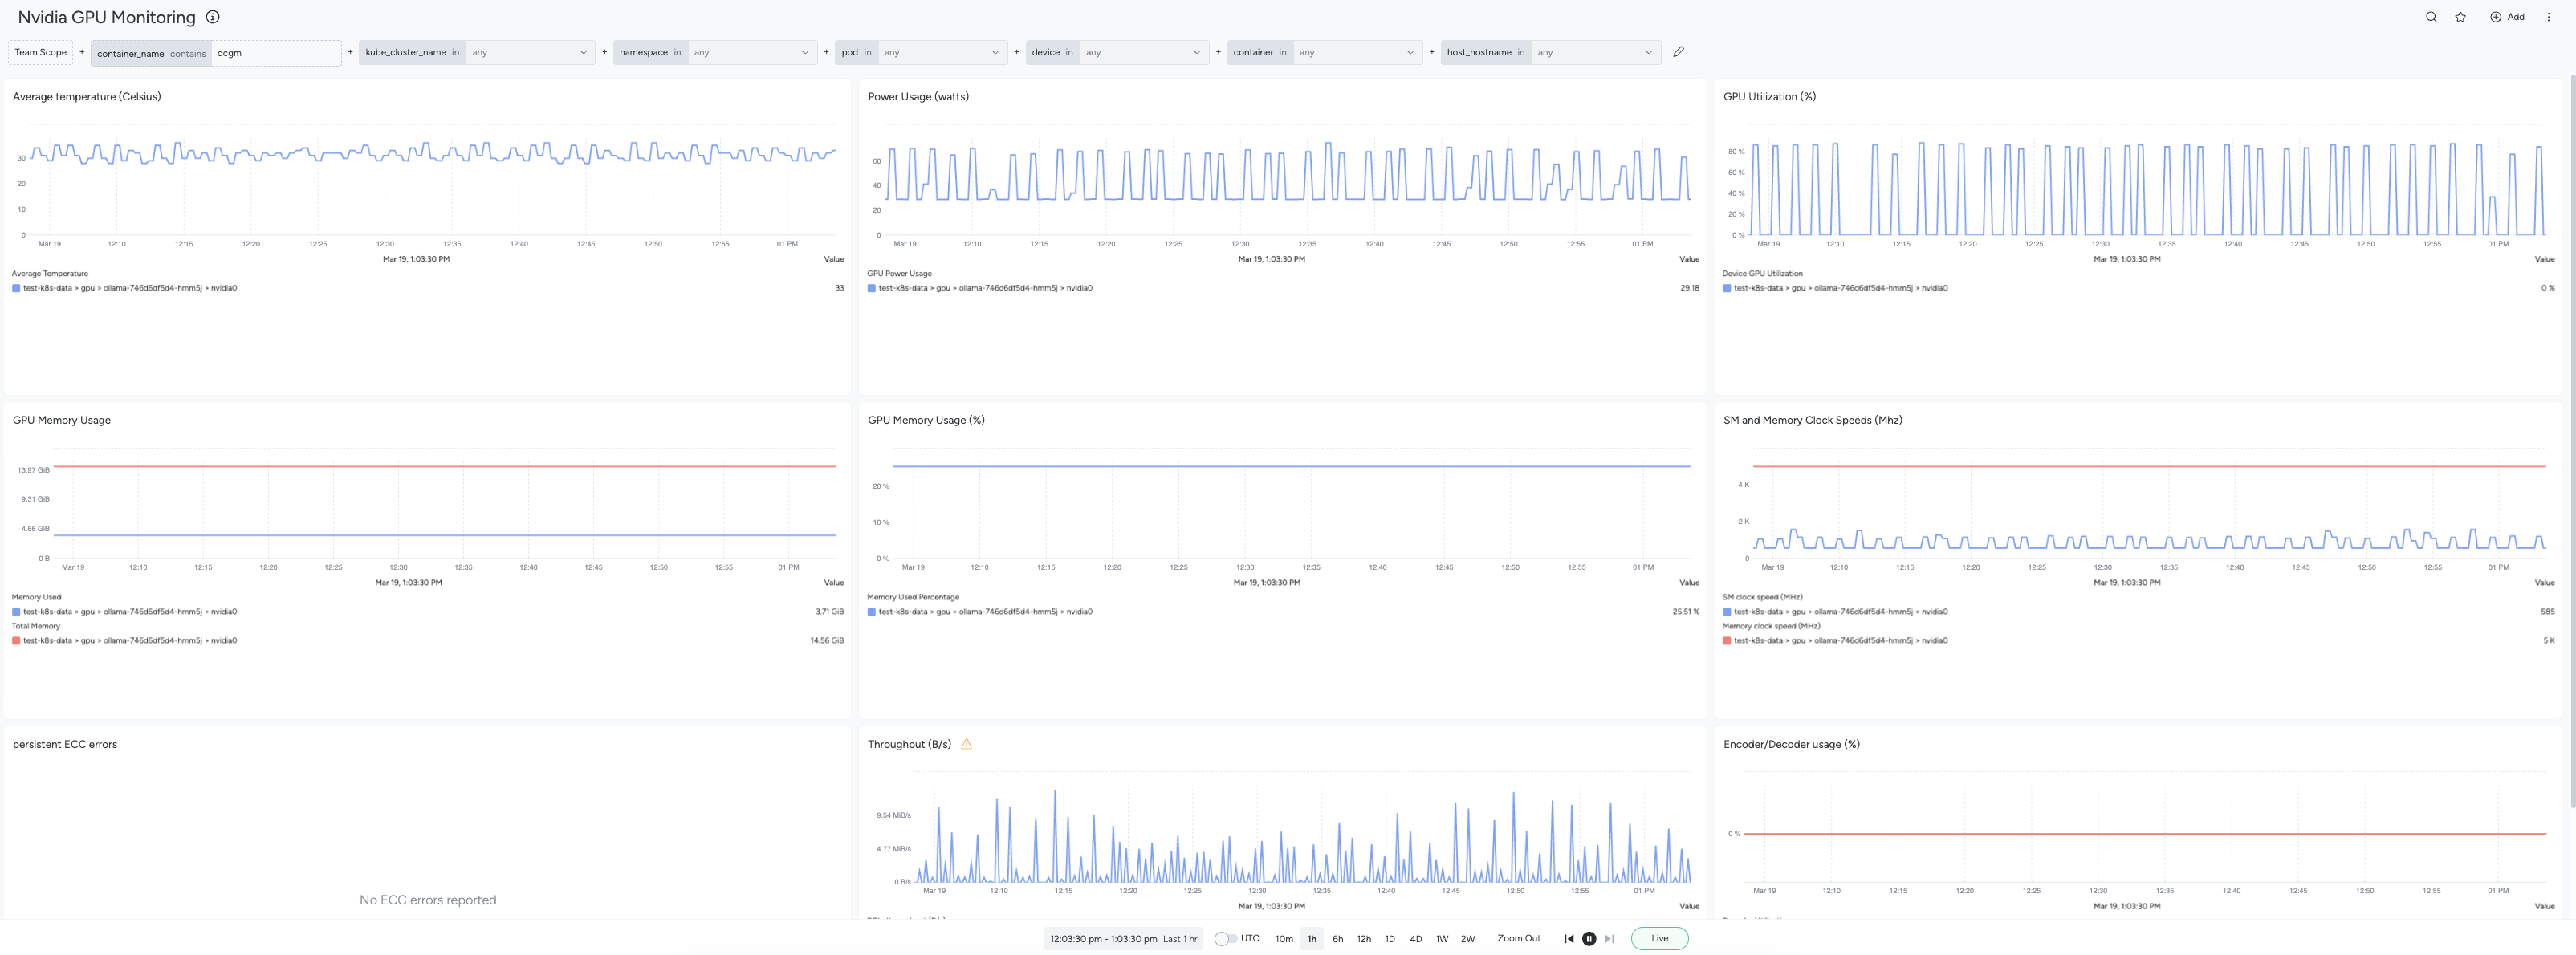This screenshot has width=2576, height=955.
Task: Click the Device GPU Utilization legend swatch
Action: point(1727,288)
